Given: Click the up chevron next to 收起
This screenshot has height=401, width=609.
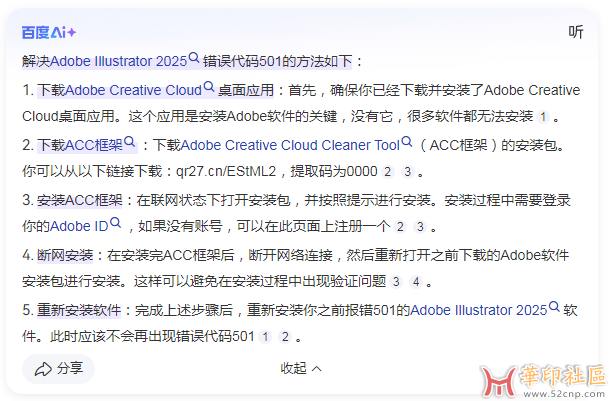Looking at the screenshot, I should tap(317, 369).
